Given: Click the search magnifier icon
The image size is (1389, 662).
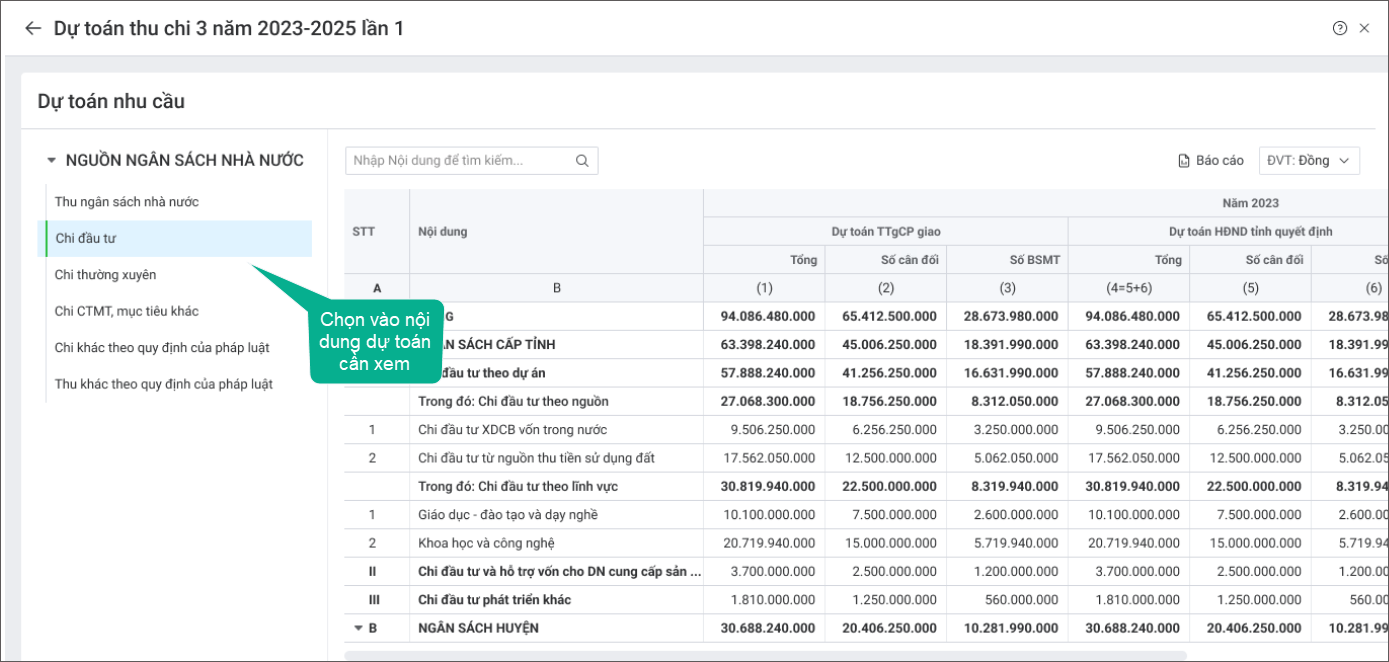Looking at the screenshot, I should point(582,161).
